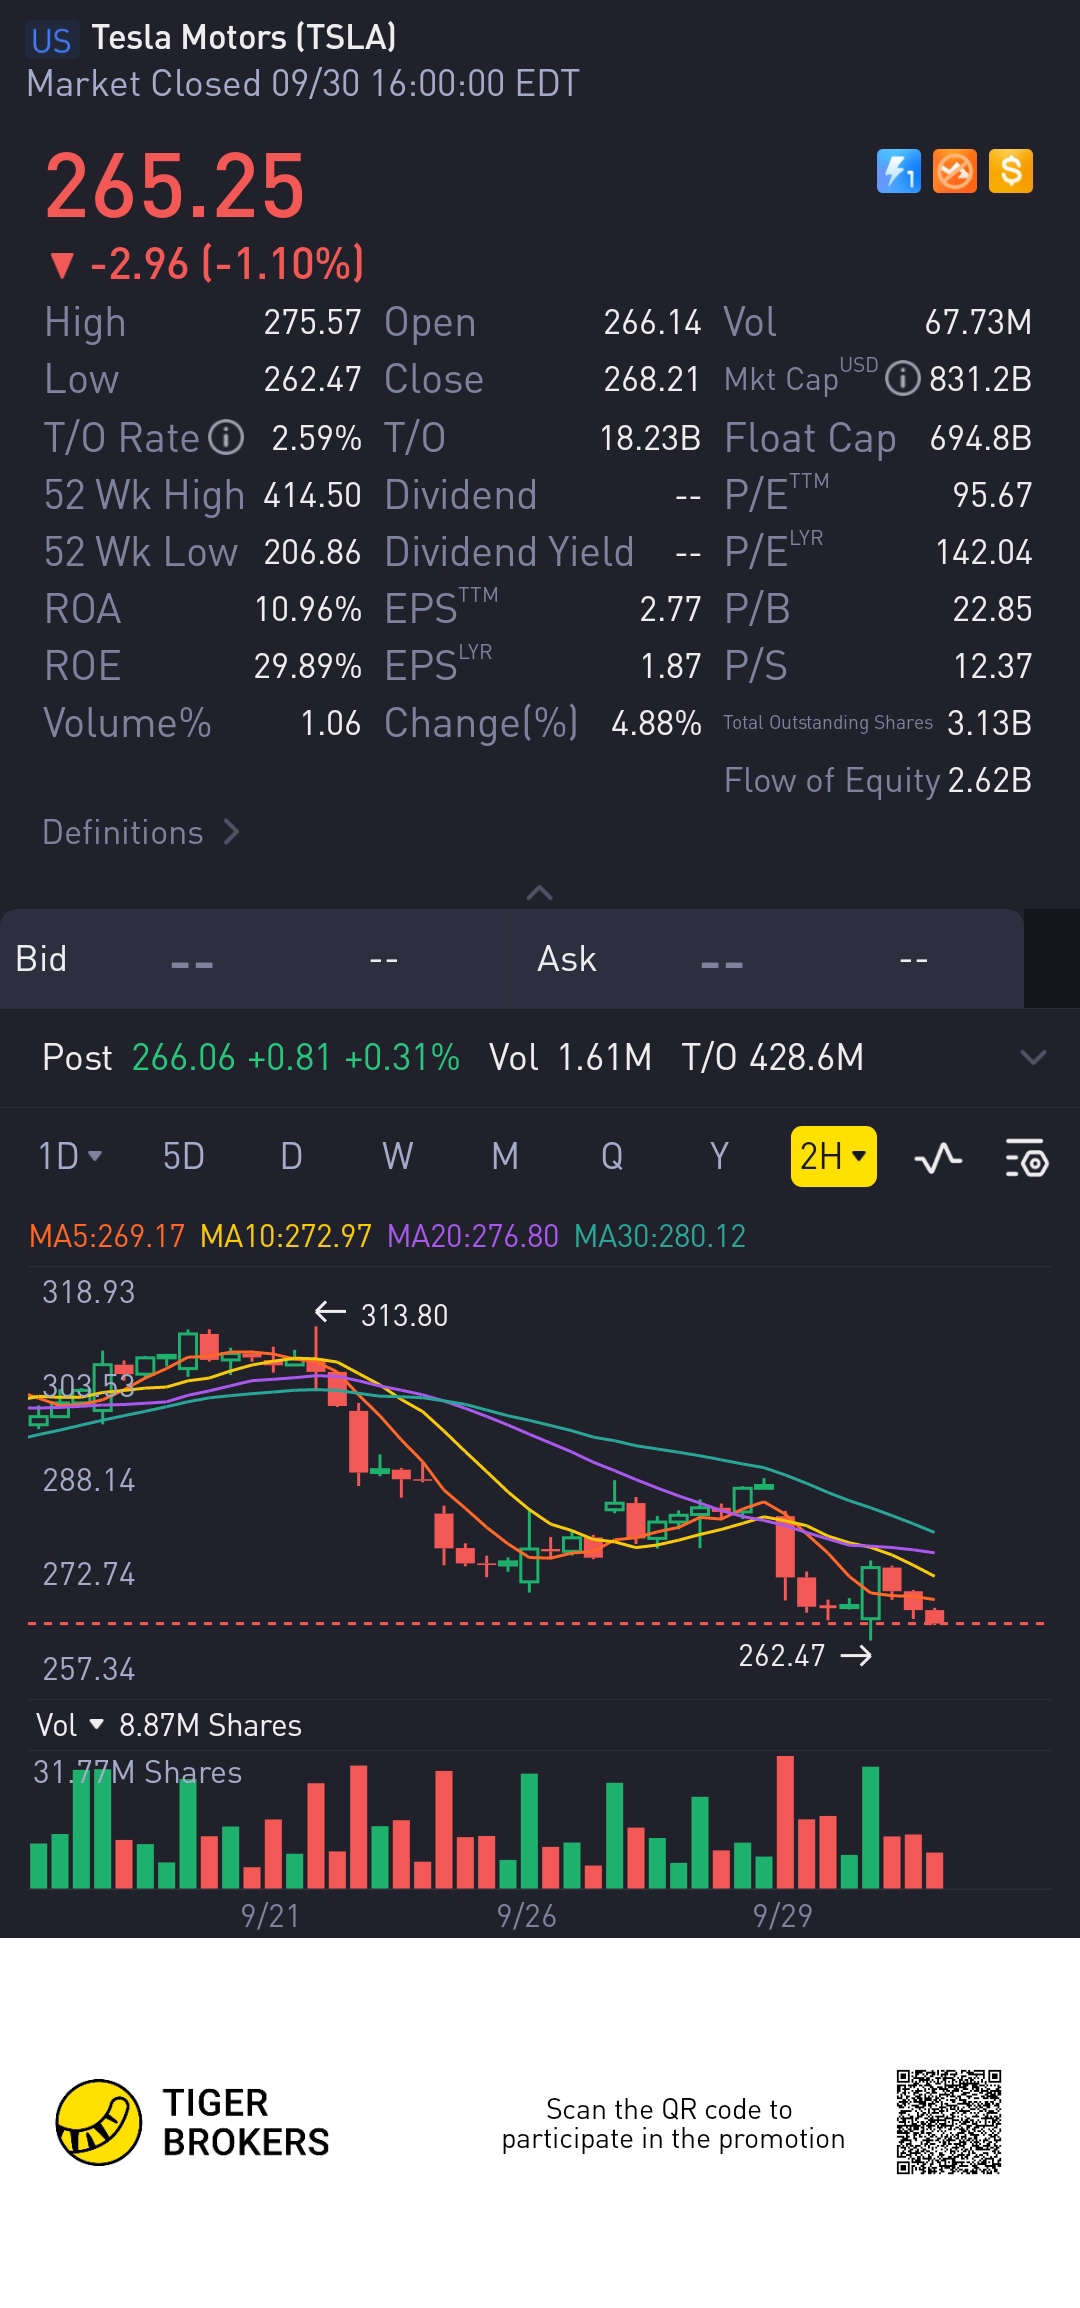Tap the 9/29 date label on chart
The image size is (1080, 2308).
point(782,1916)
